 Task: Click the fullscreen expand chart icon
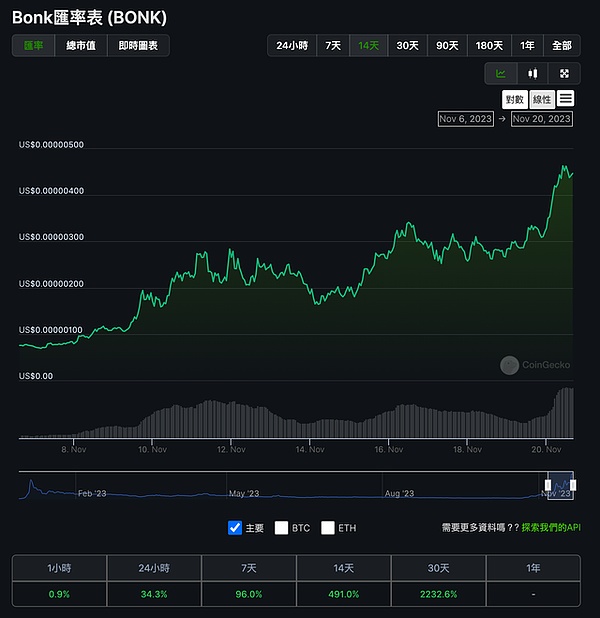click(563, 73)
